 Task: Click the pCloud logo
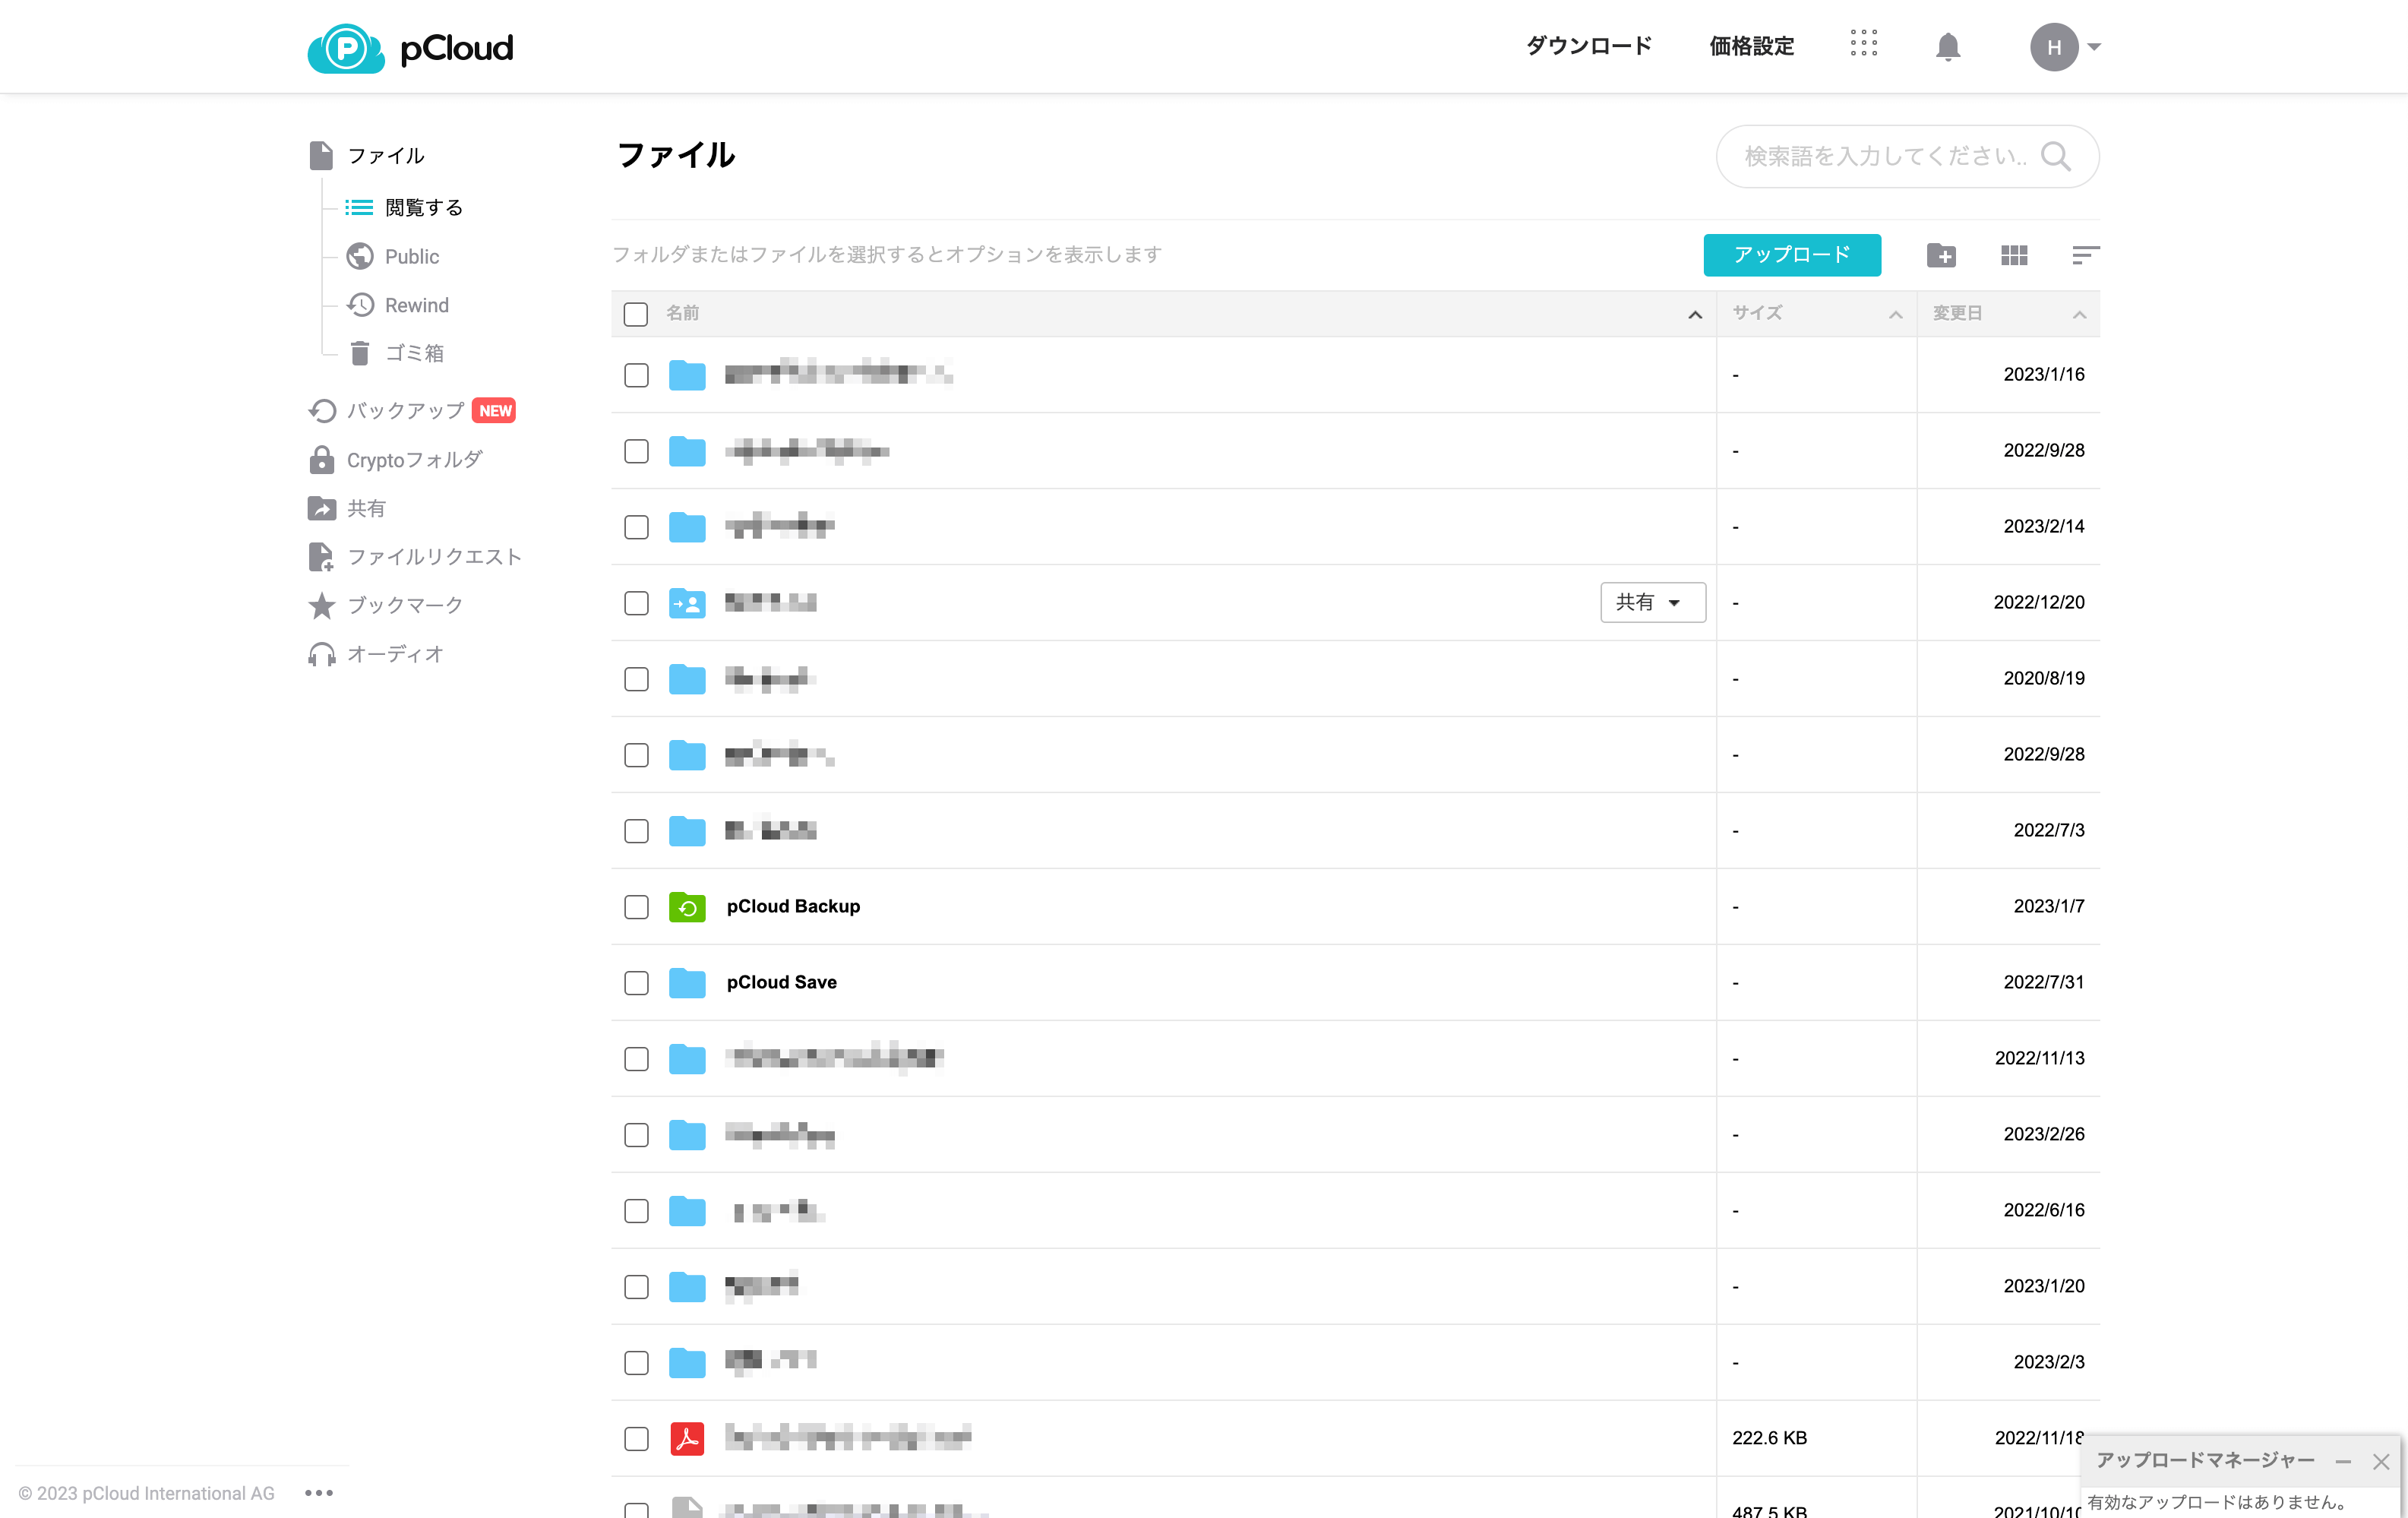(410, 47)
